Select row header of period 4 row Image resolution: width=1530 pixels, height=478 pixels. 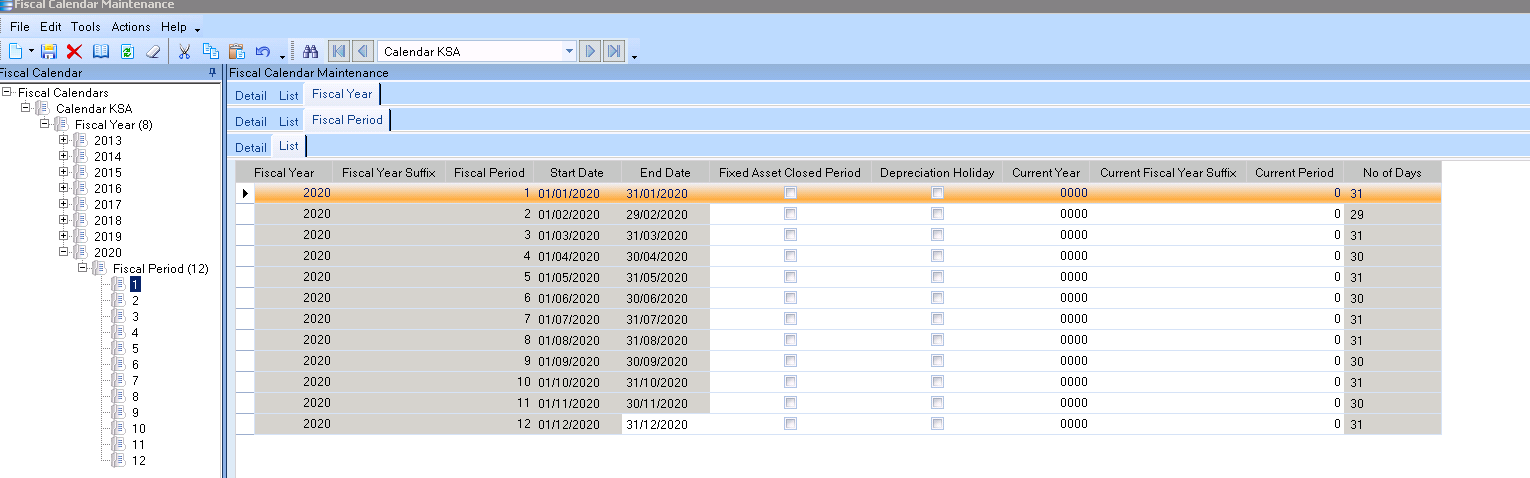(x=245, y=256)
